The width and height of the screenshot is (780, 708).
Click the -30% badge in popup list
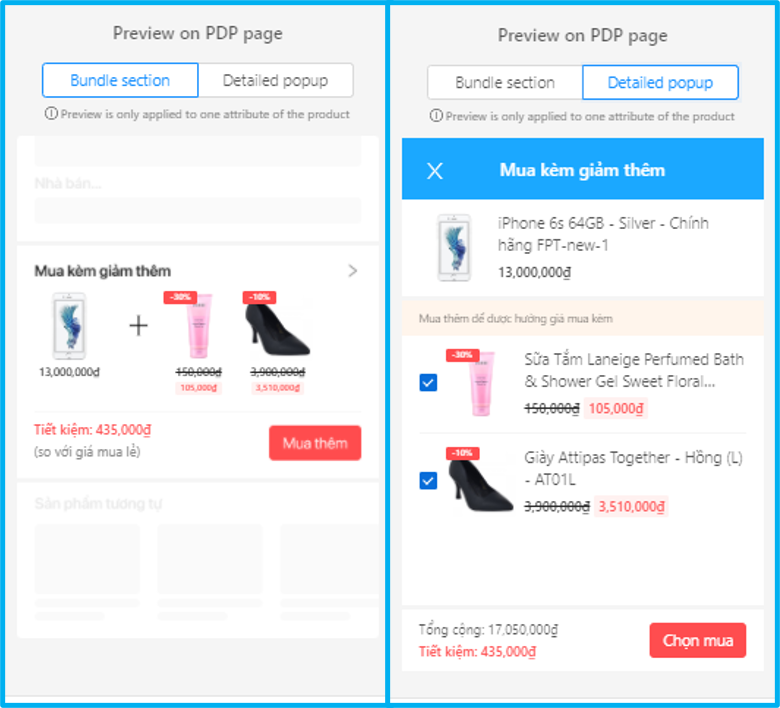[463, 355]
